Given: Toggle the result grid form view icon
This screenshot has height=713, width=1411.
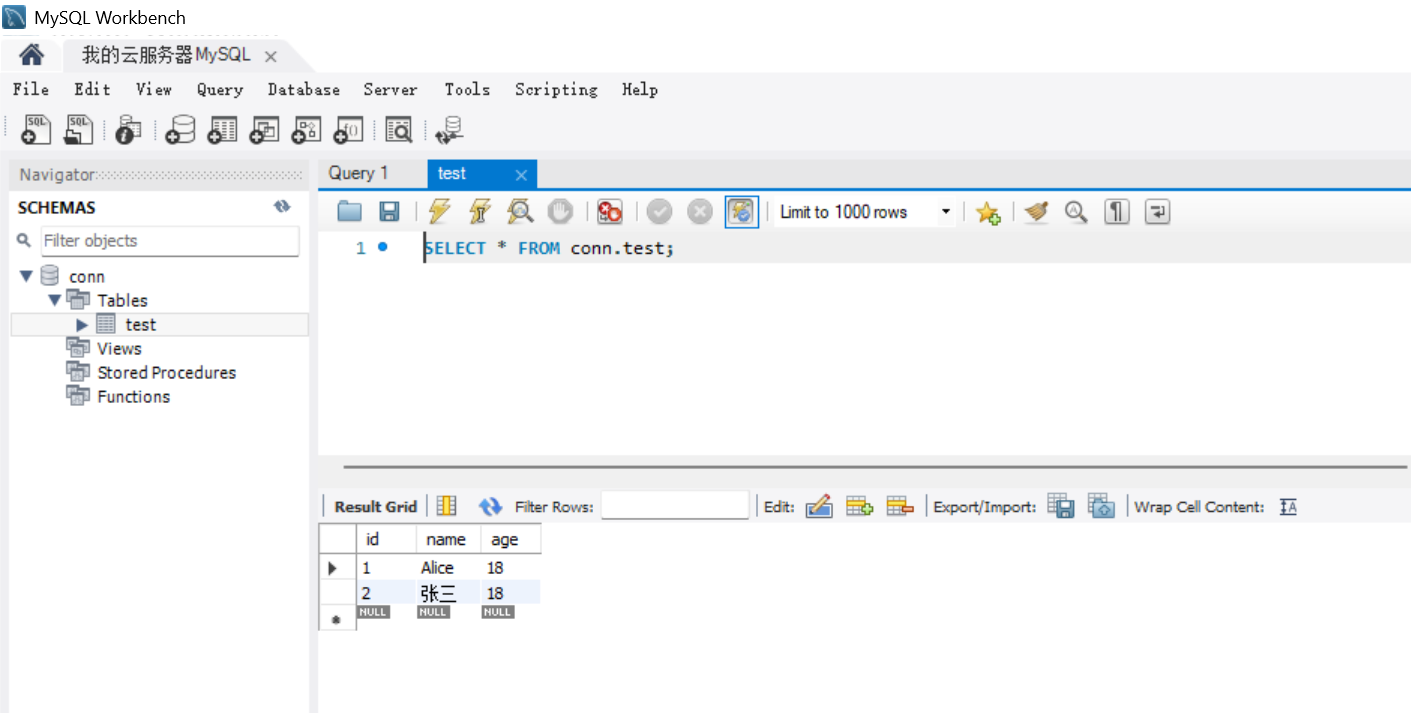Looking at the screenshot, I should [447, 506].
